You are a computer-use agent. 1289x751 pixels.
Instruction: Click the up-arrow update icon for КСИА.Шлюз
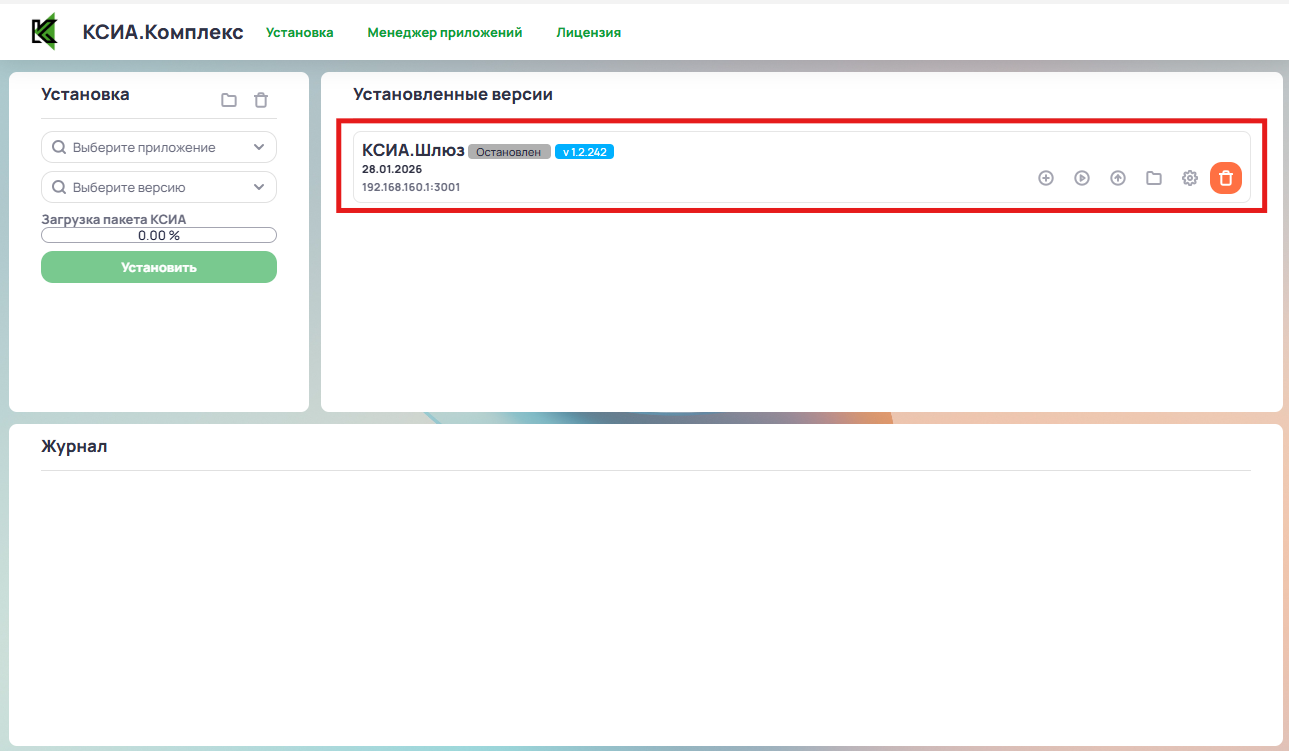1118,178
